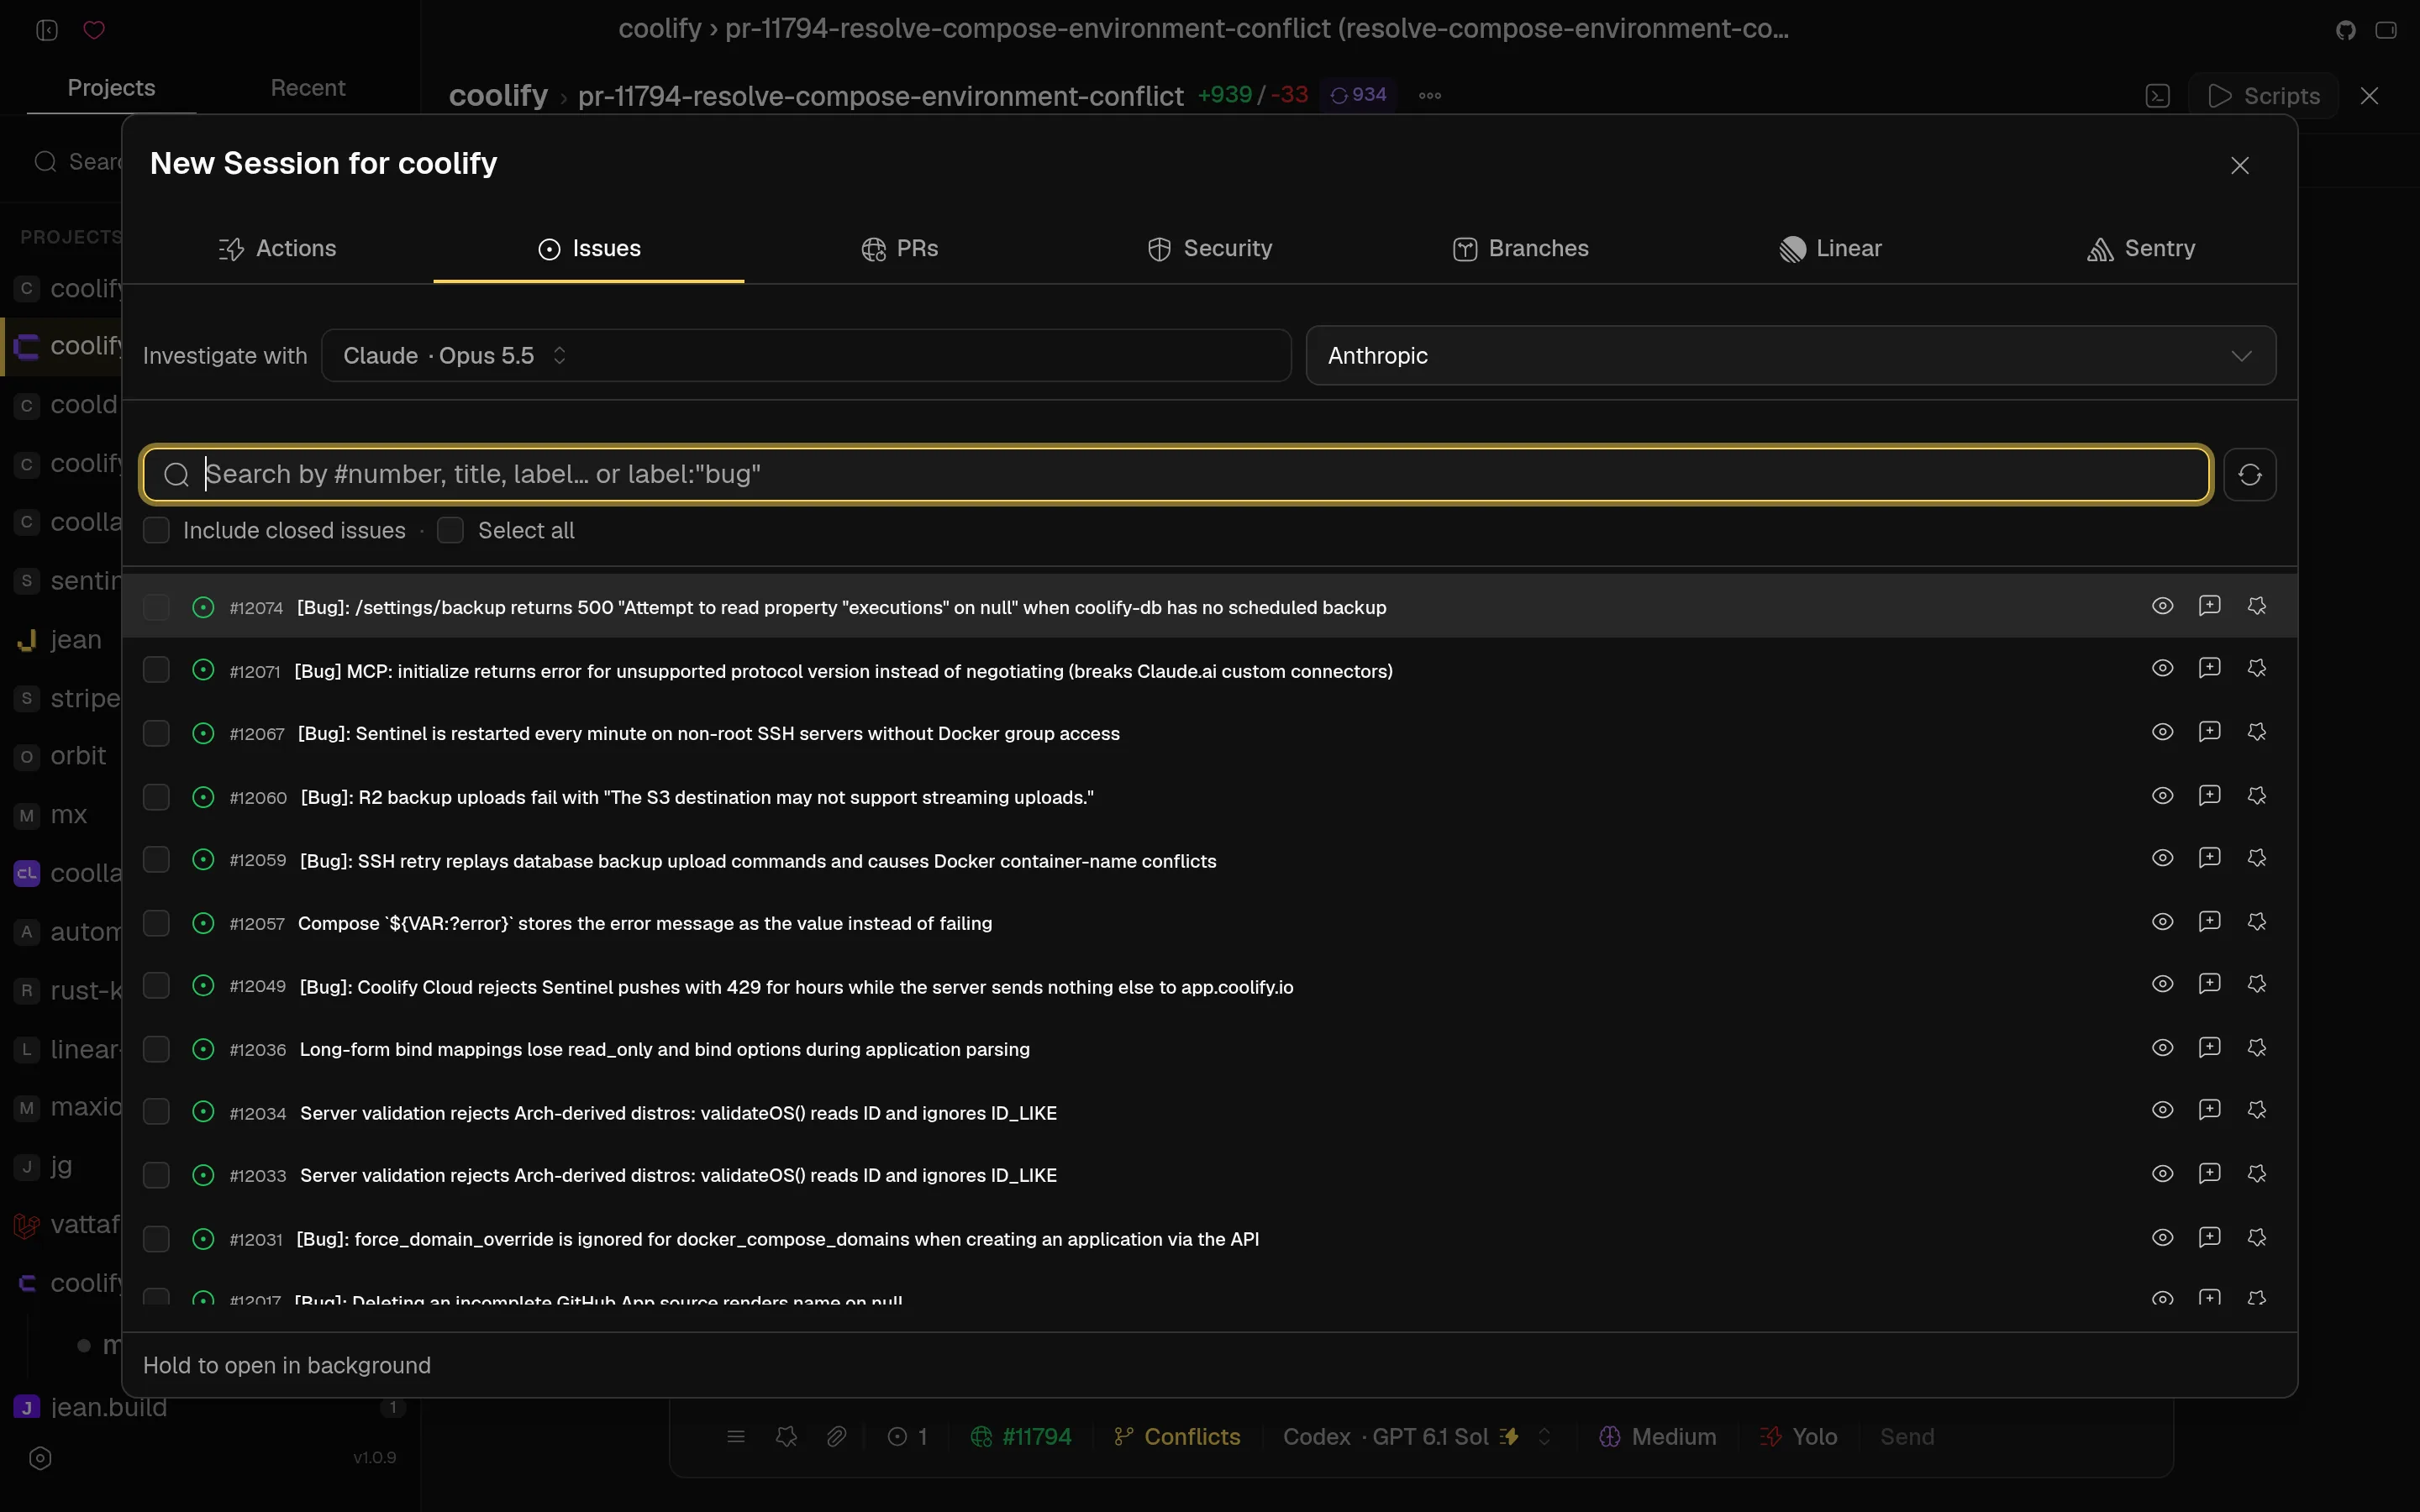The height and width of the screenshot is (1512, 2420).
Task: Select checkbox for issue #12049
Action: click(156, 986)
